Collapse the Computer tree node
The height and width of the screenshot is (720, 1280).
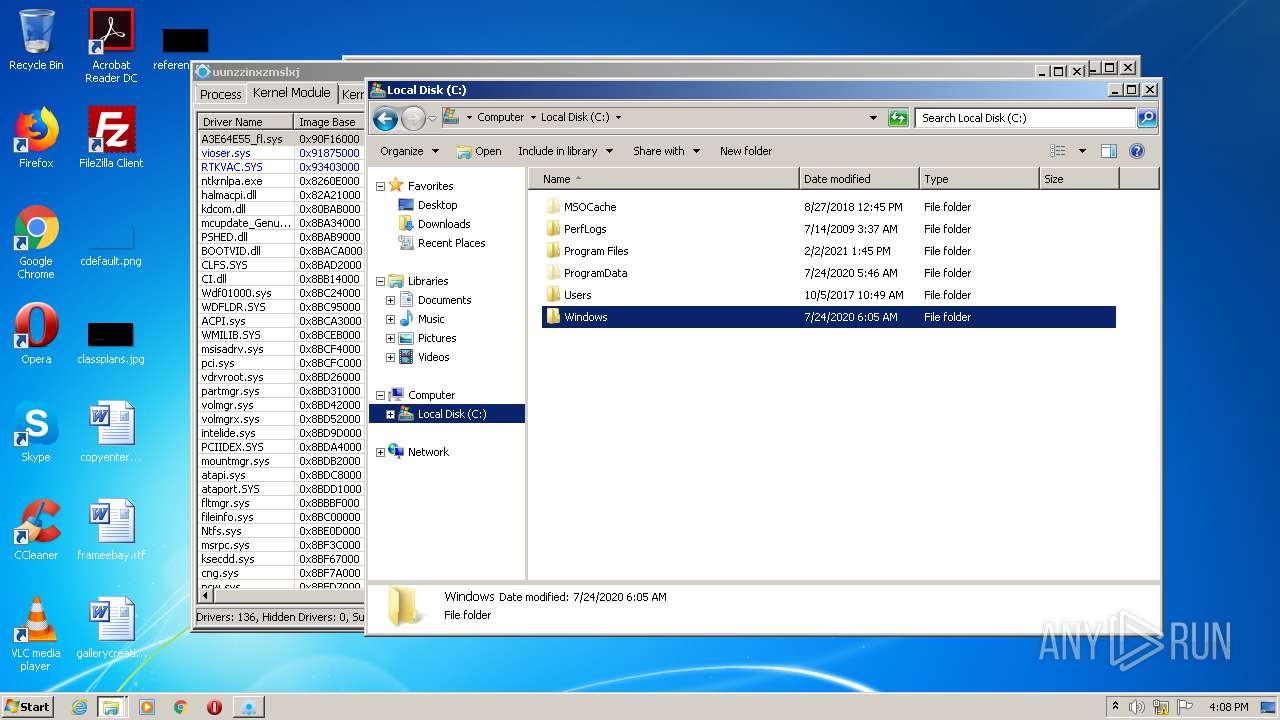pos(381,395)
